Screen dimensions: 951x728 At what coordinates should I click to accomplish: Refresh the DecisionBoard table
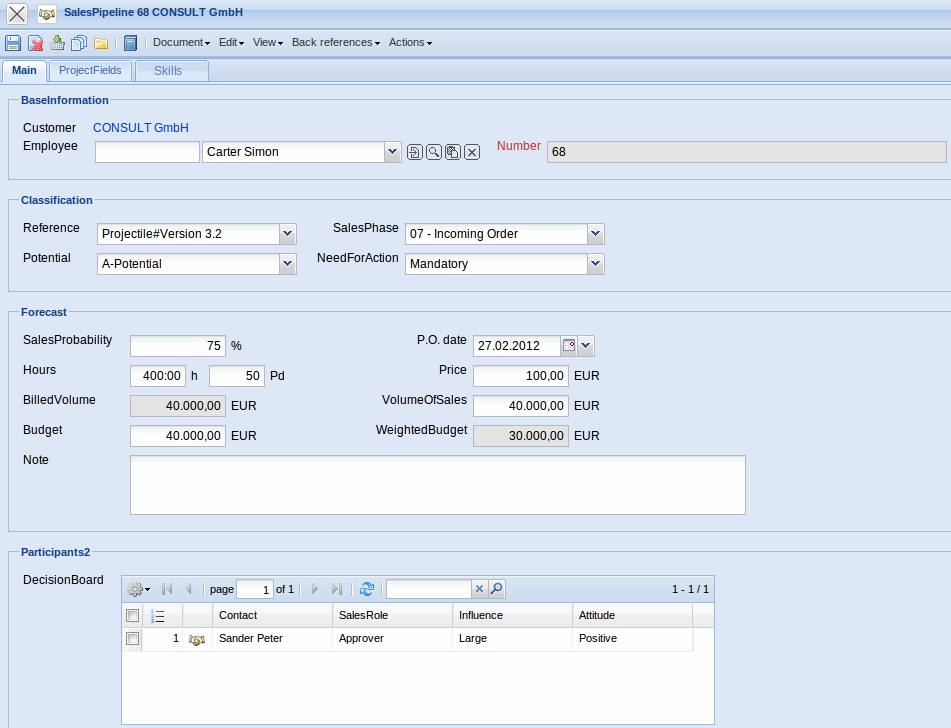click(367, 590)
